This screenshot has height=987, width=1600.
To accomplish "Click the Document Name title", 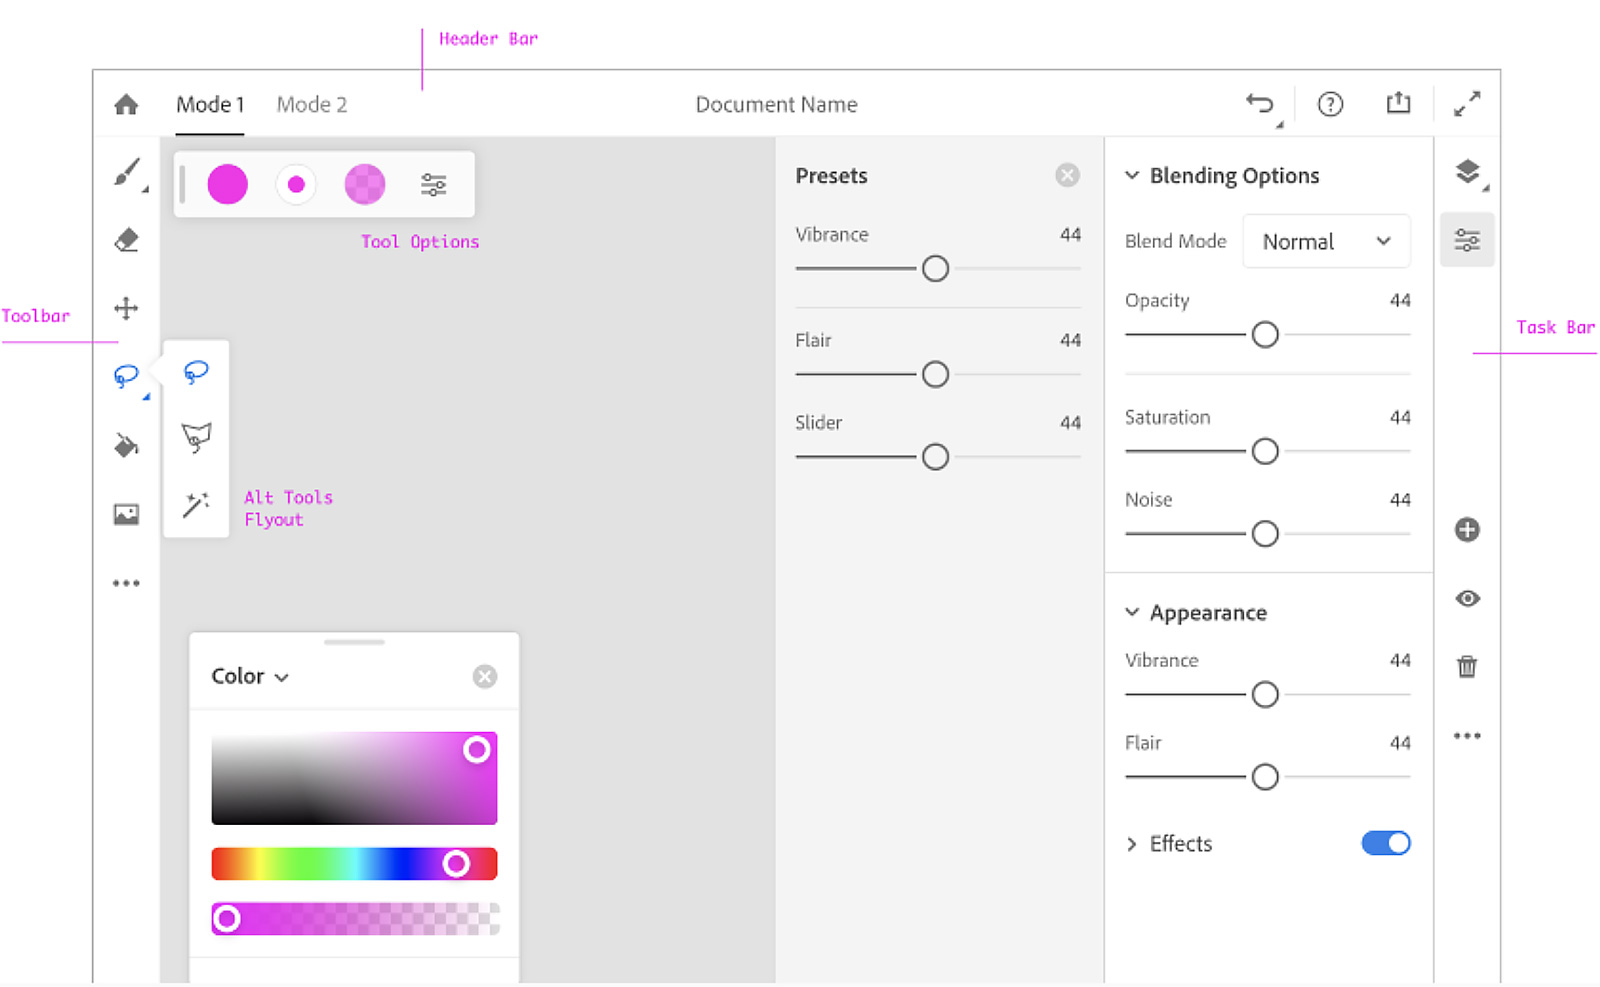I will [776, 104].
